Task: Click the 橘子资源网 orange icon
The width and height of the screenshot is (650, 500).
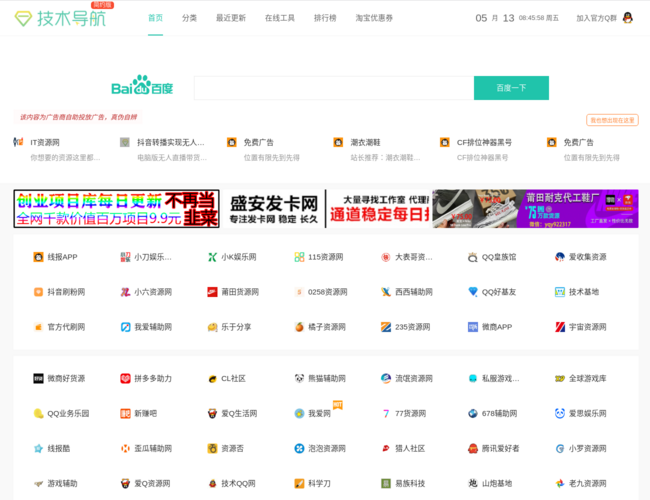Action: 299,327
